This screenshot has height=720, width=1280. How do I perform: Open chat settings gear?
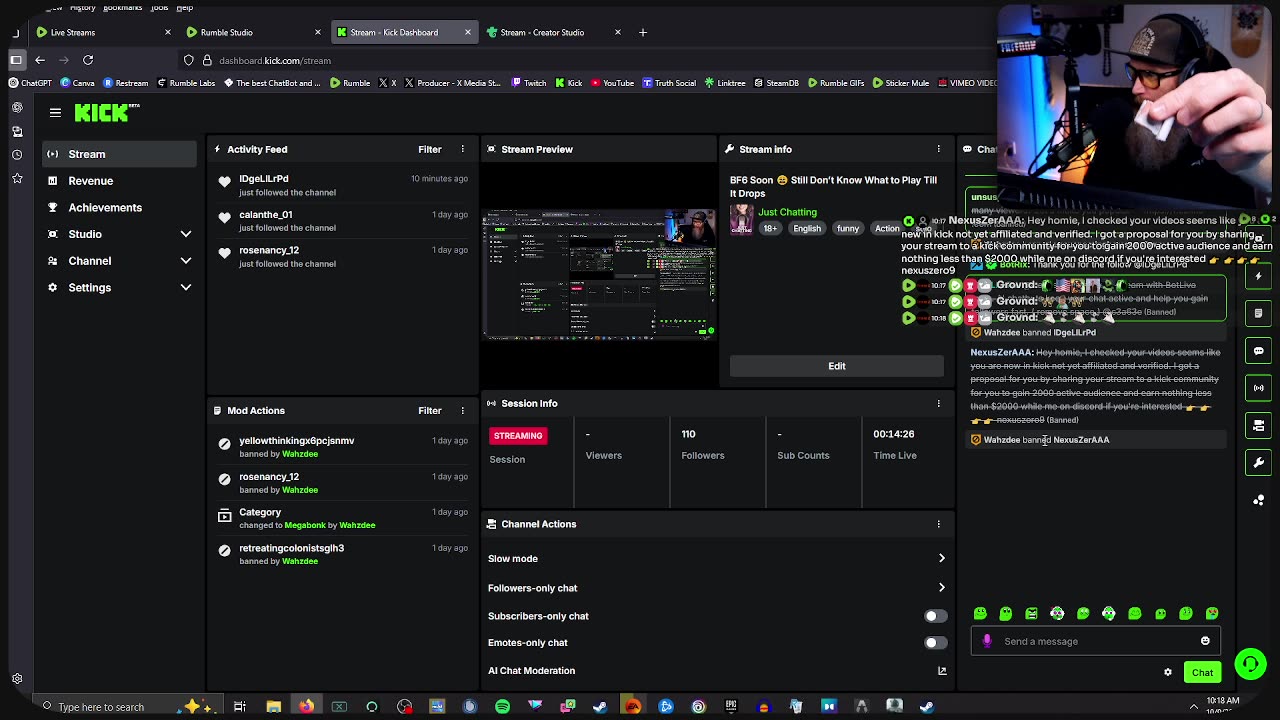point(1167,672)
